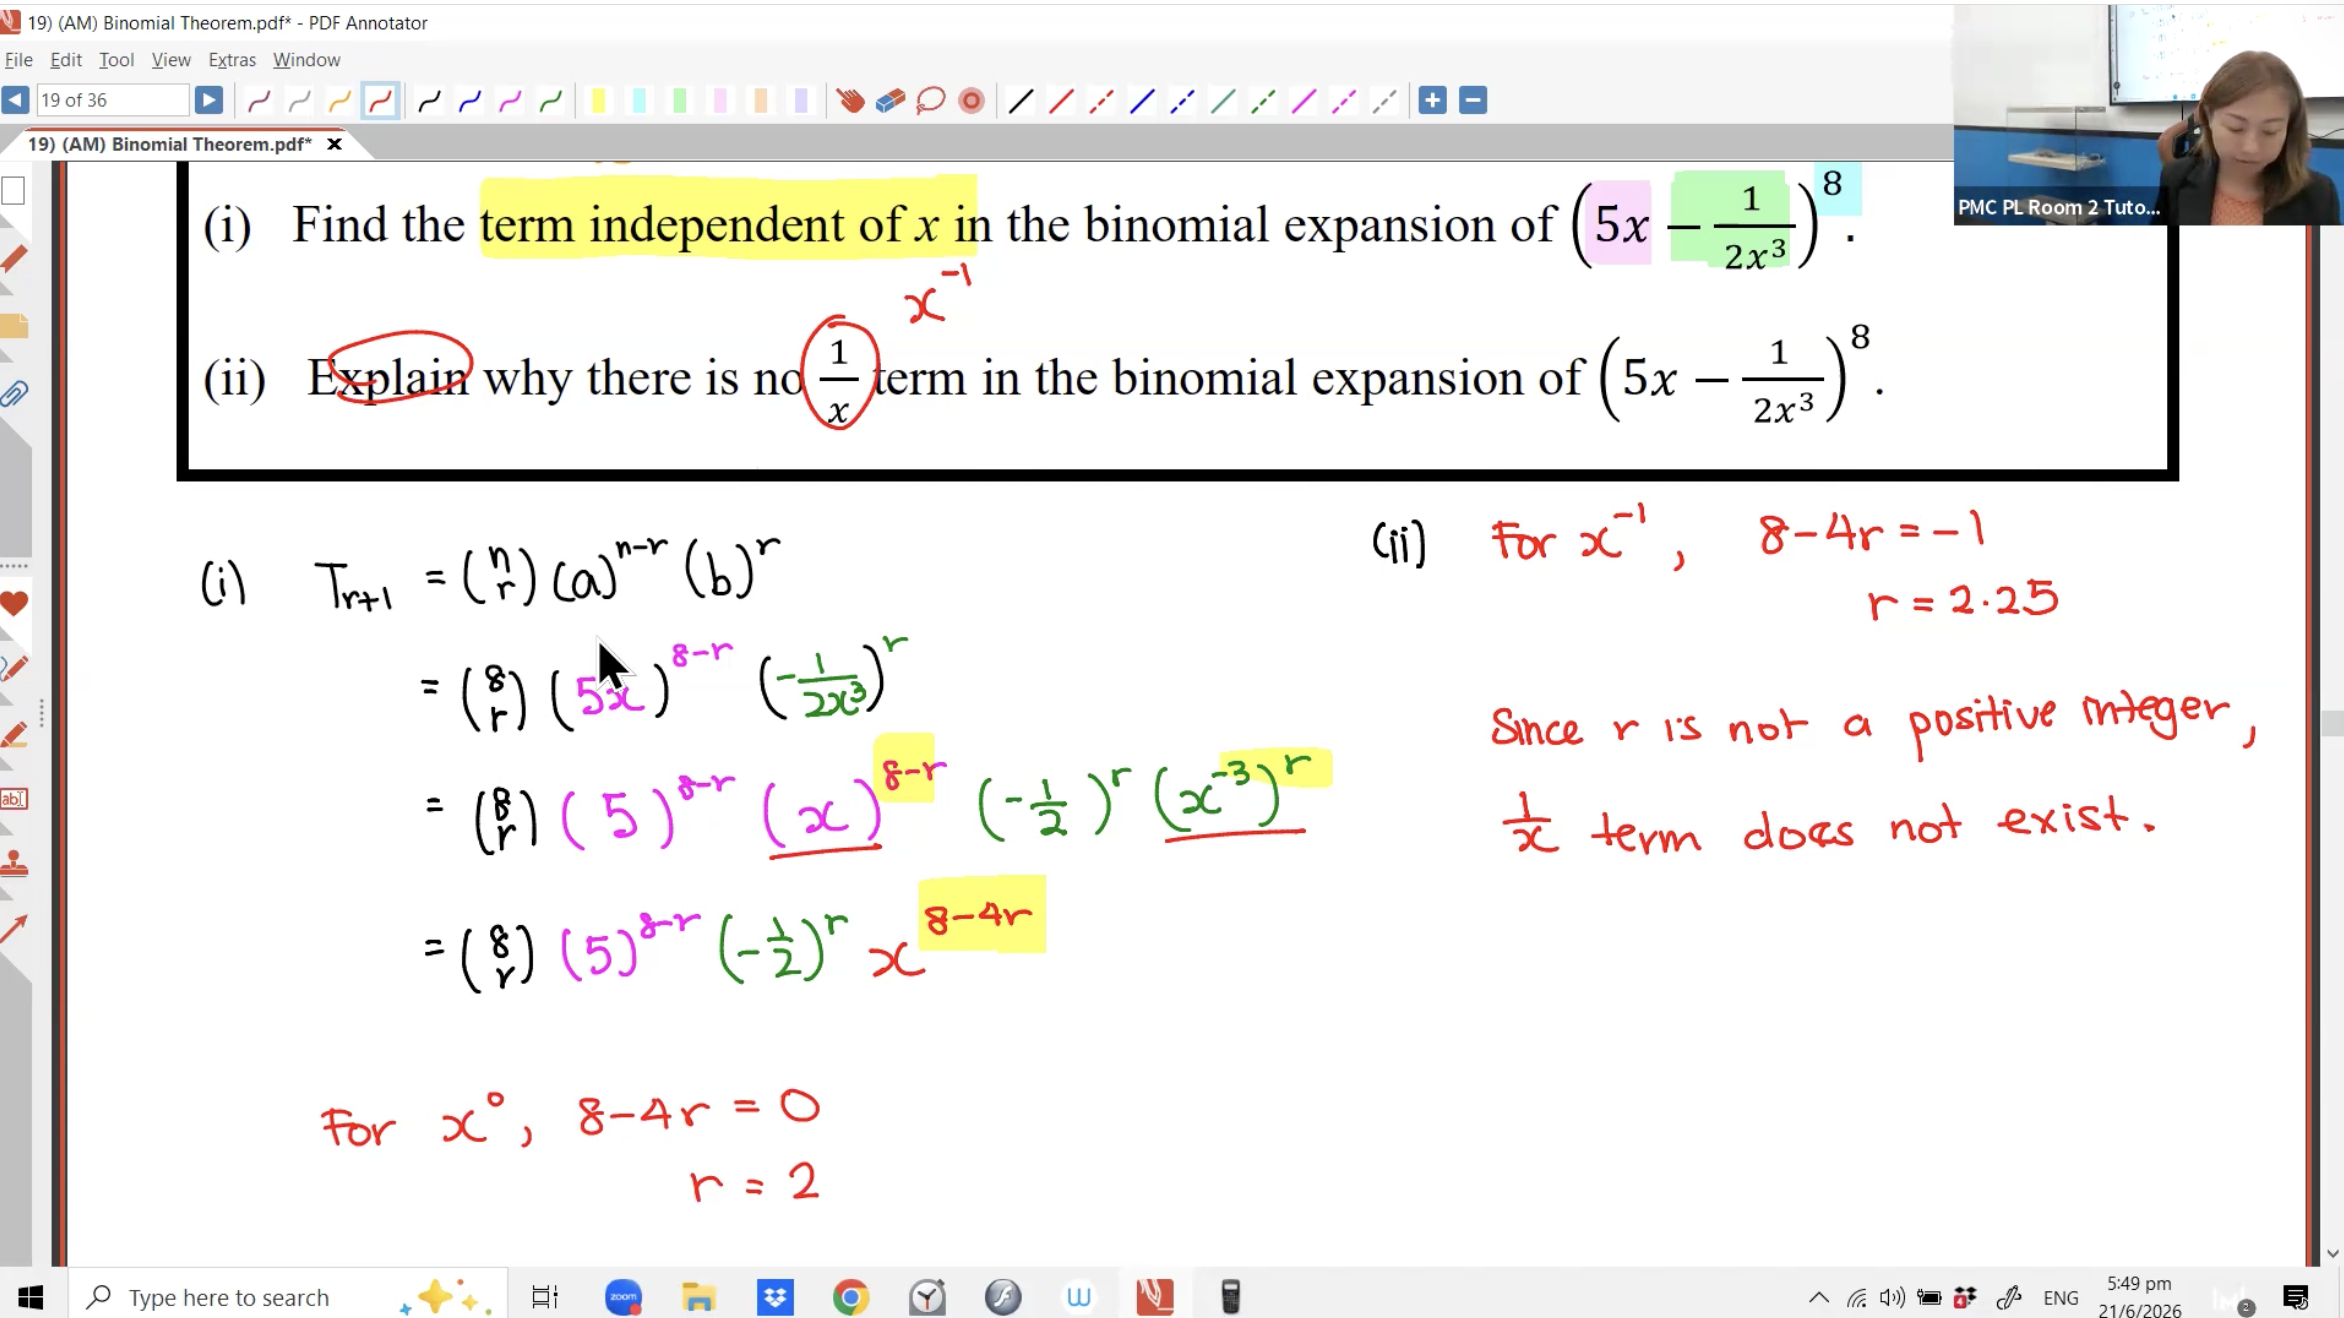Open the attachments paperclip sidebar panel

coord(14,394)
